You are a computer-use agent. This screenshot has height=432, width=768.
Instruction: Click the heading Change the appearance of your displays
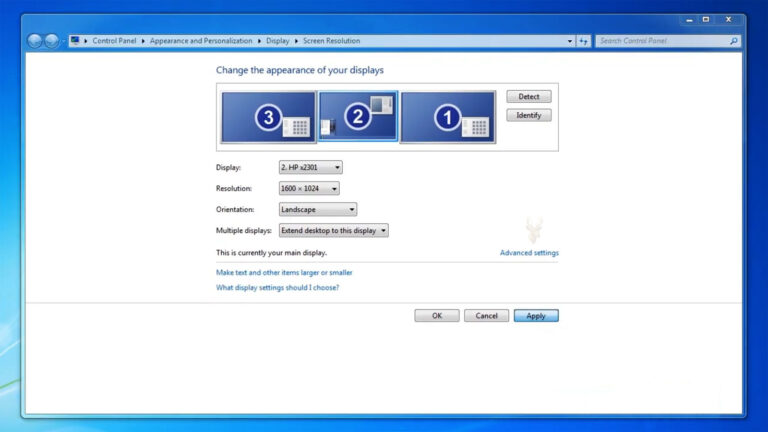[x=300, y=70]
